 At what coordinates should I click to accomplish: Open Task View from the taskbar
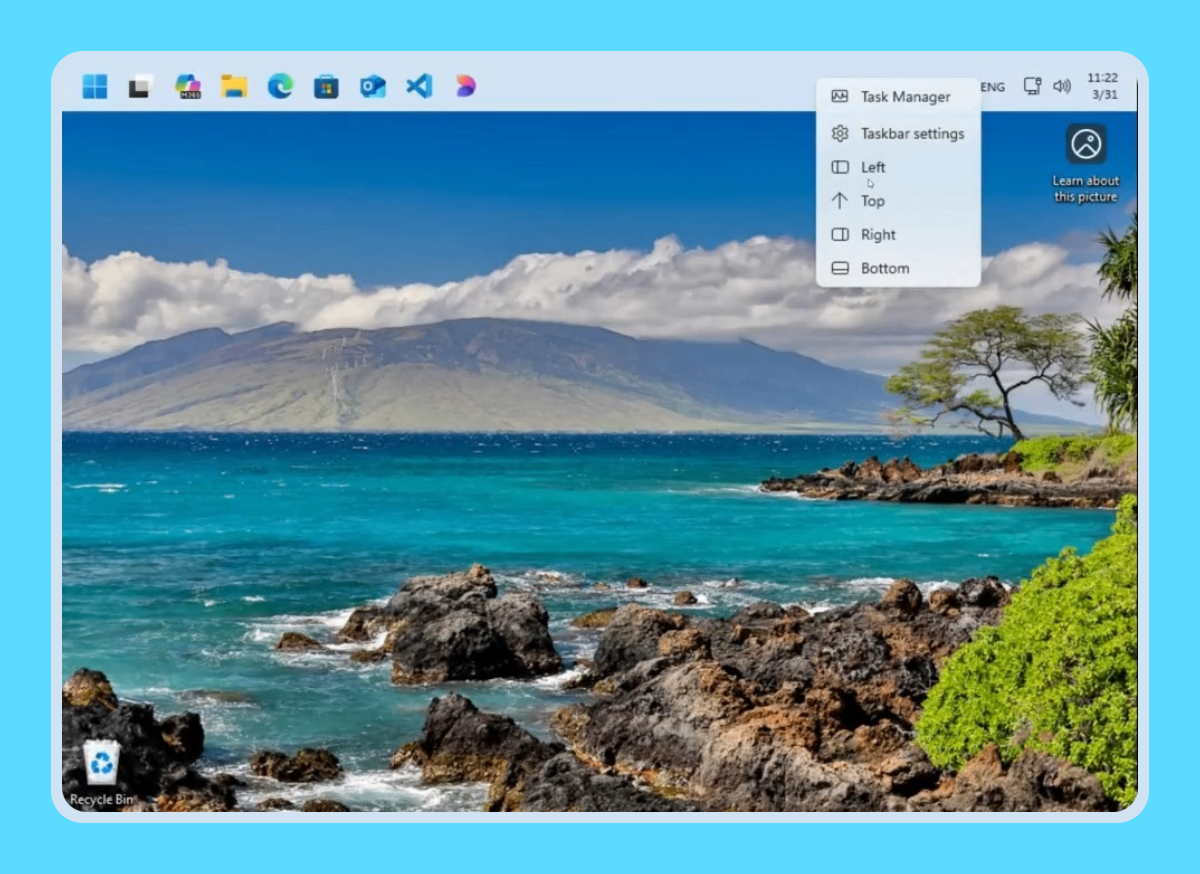(140, 87)
